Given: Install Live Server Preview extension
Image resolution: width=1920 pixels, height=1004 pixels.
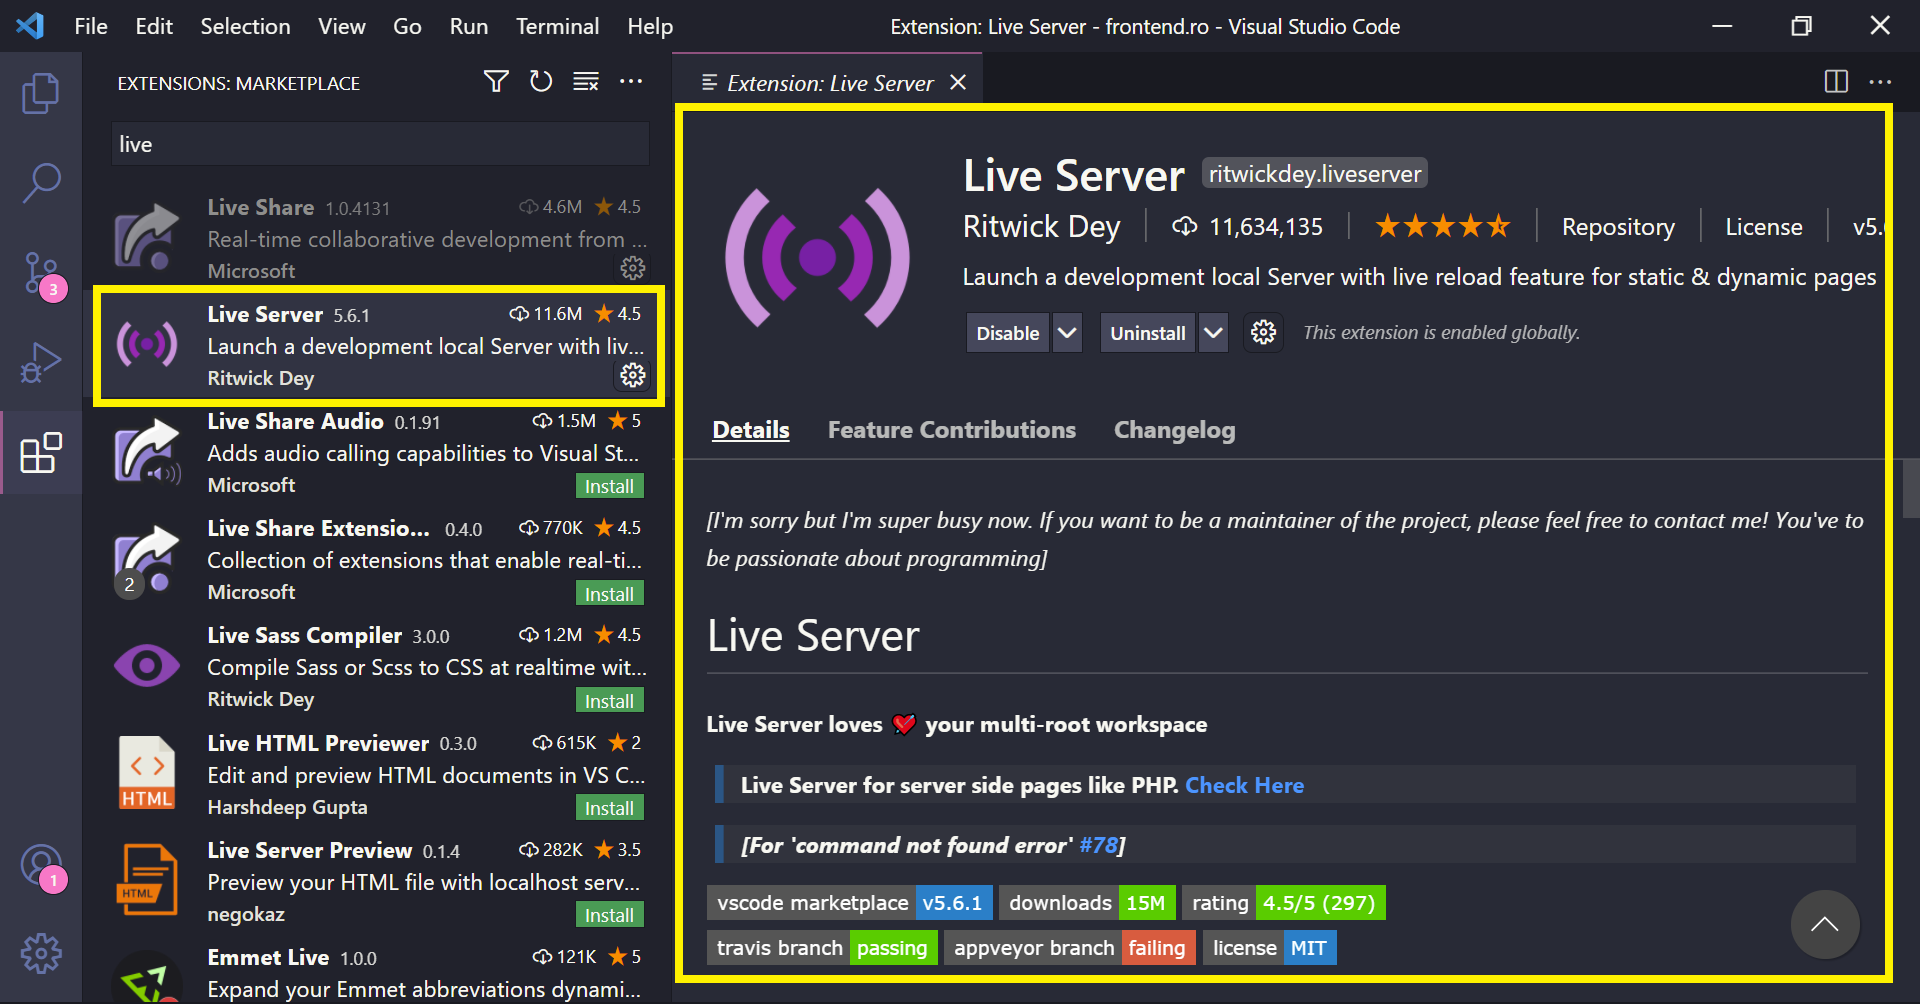Looking at the screenshot, I should click(609, 915).
